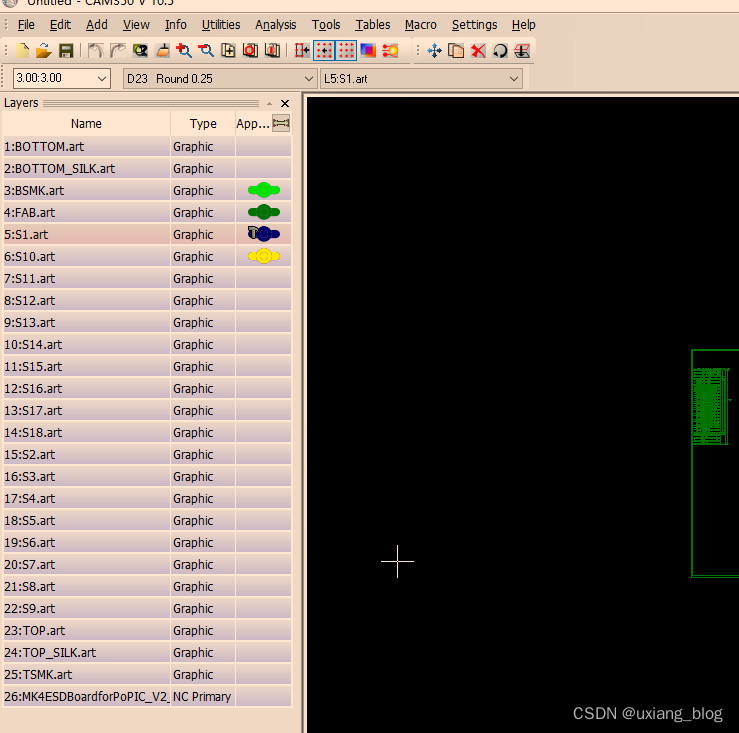Open the Tables menu
Image resolution: width=739 pixels, height=733 pixels.
pyautogui.click(x=372, y=25)
